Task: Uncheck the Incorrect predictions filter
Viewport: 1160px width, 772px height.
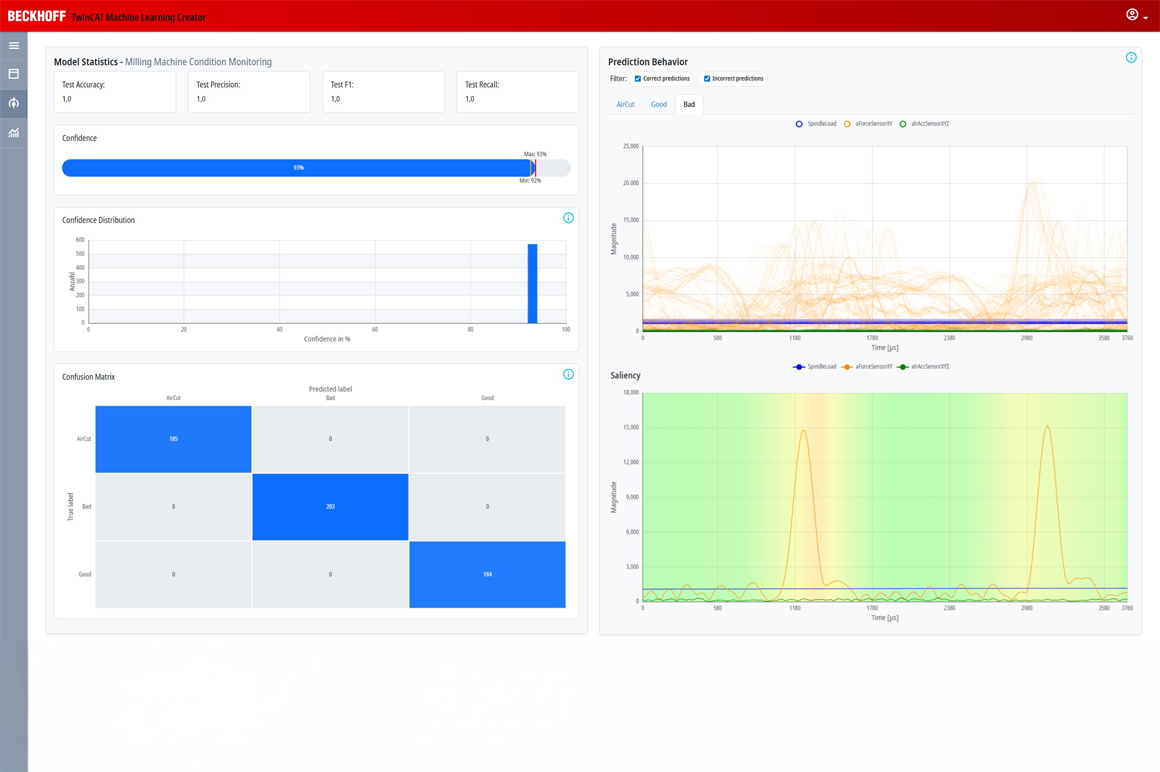Action: (x=707, y=79)
